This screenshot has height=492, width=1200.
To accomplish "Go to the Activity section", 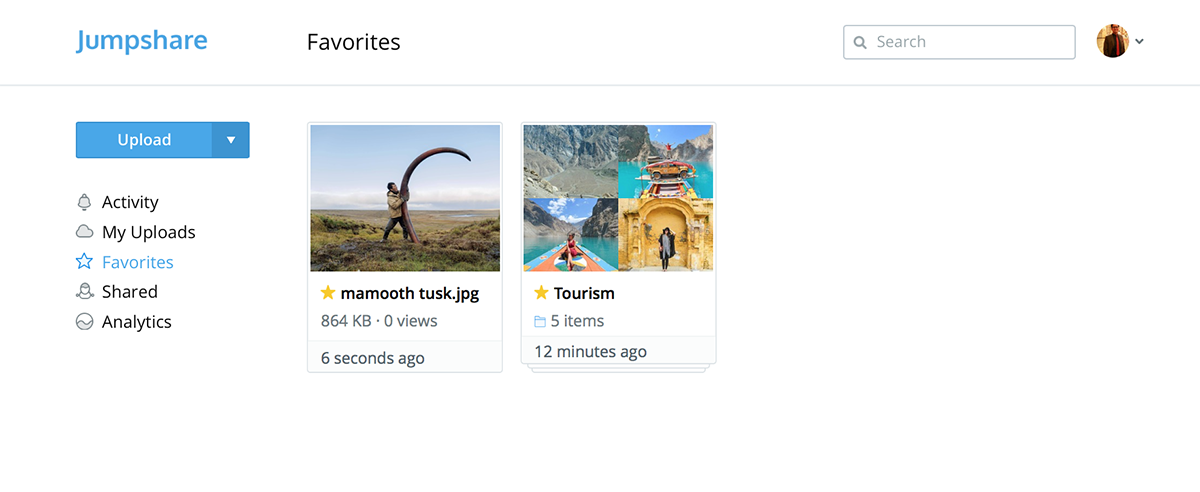I will (x=130, y=202).
